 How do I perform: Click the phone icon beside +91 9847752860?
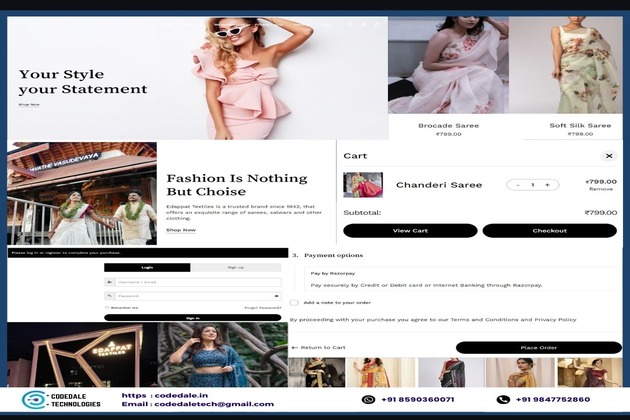coord(503,399)
